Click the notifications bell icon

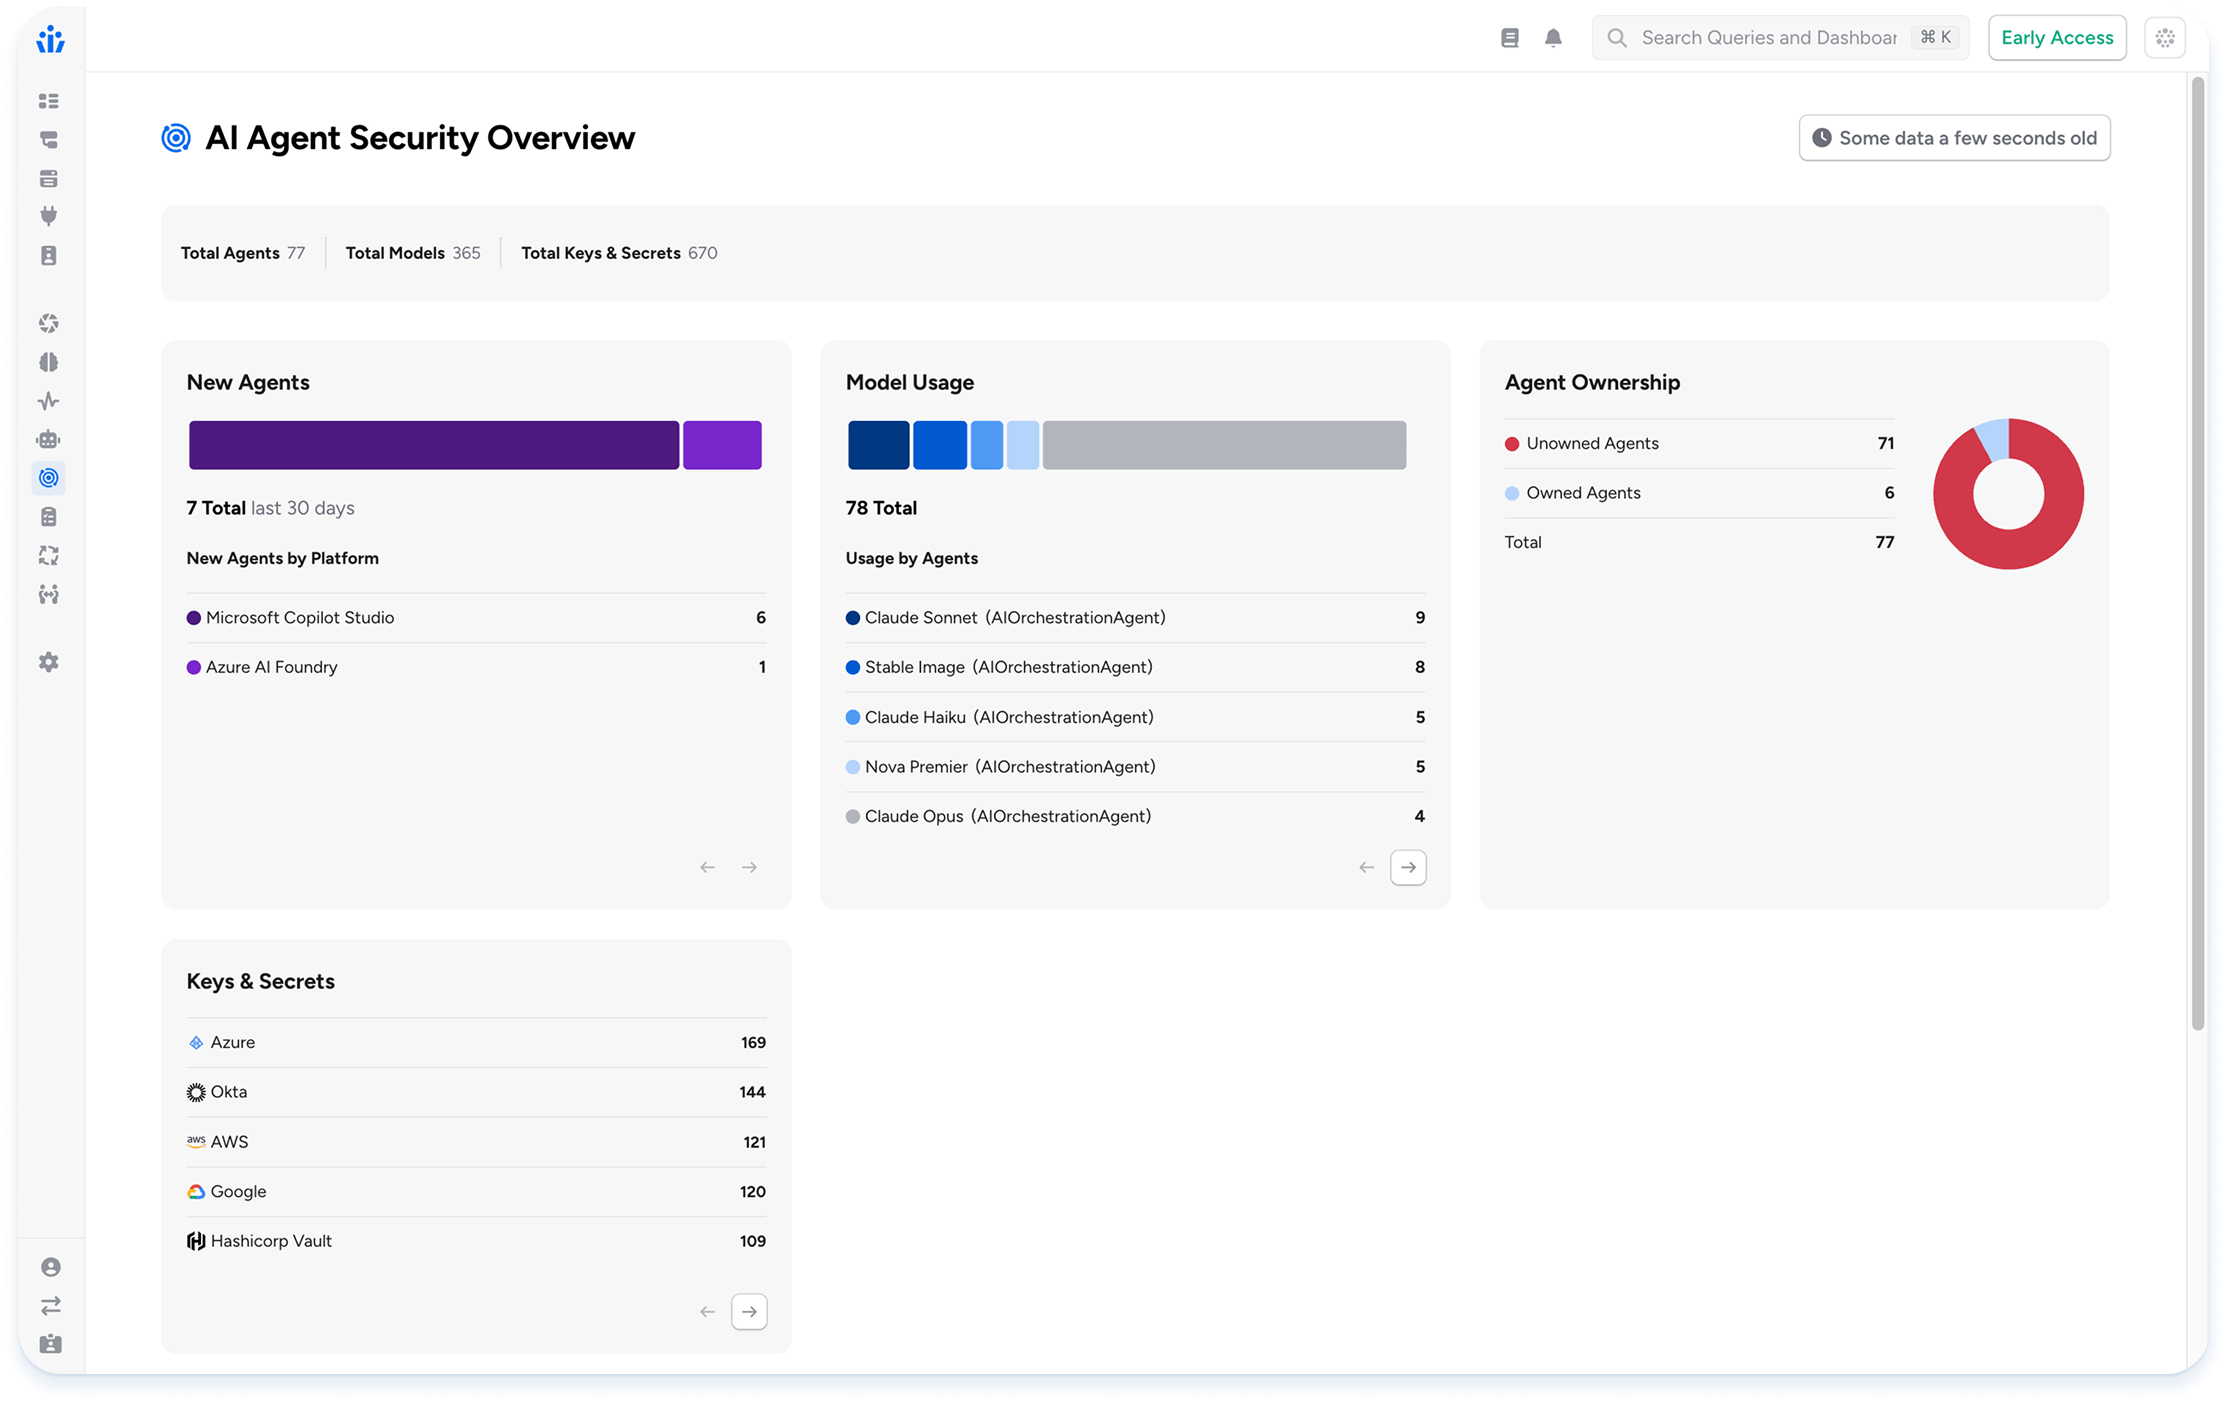click(1553, 38)
